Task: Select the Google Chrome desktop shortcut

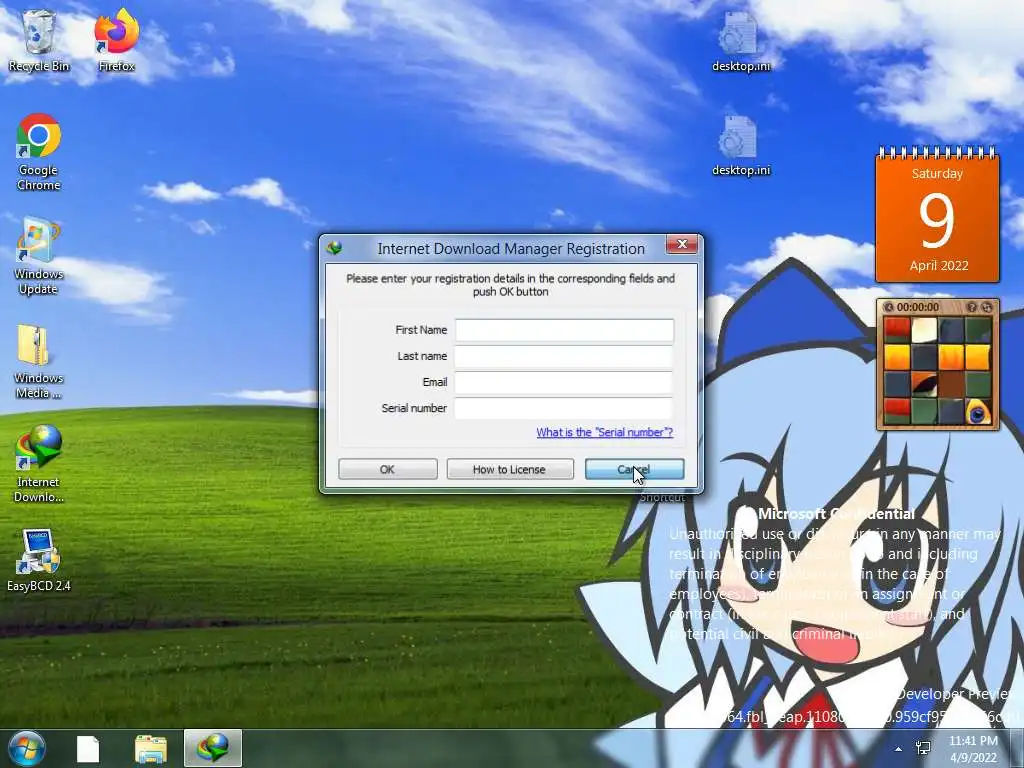Action: 39,152
